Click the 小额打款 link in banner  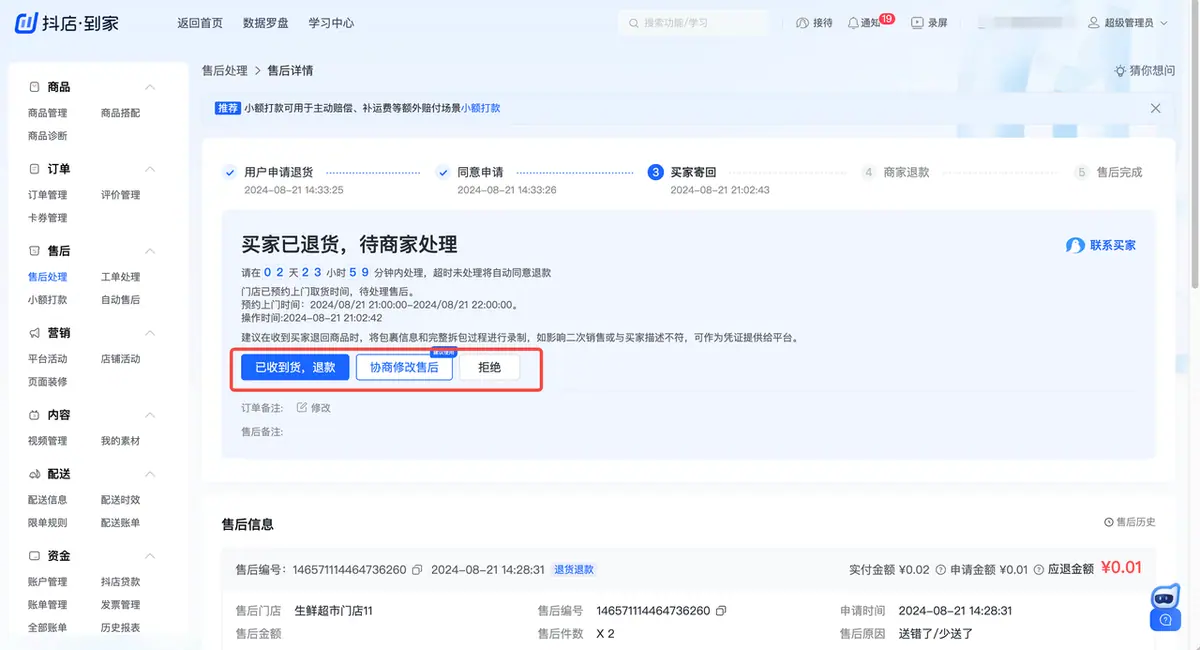coord(481,108)
